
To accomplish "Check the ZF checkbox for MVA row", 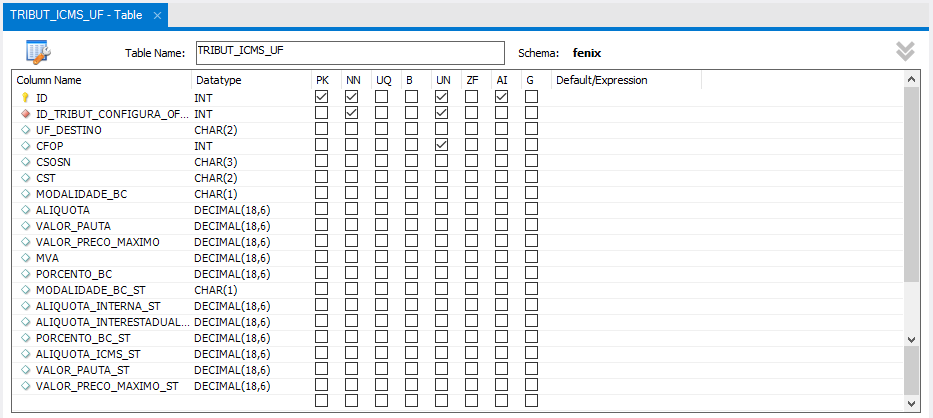I will [x=471, y=257].
